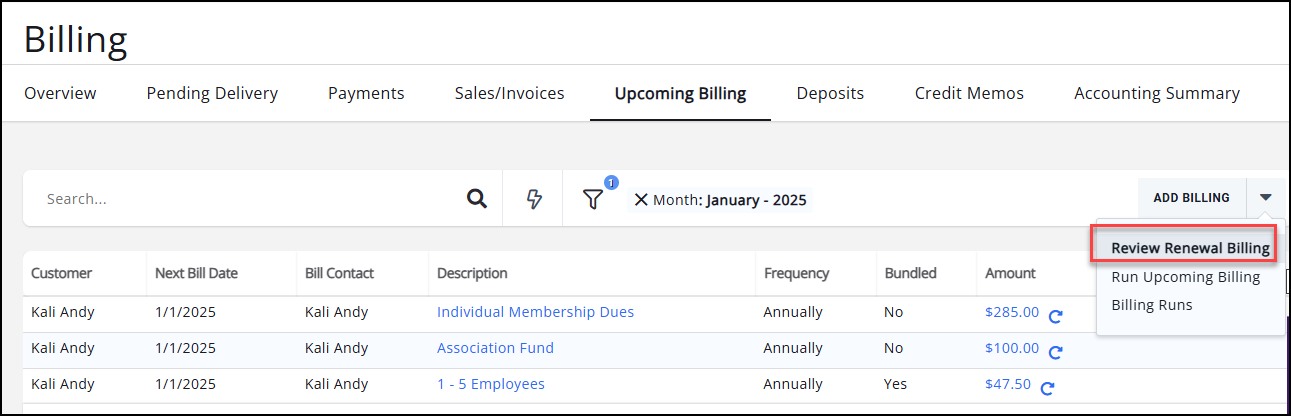Expand the Add Billing dropdown arrow
This screenshot has height=416, width=1291.
1266,198
